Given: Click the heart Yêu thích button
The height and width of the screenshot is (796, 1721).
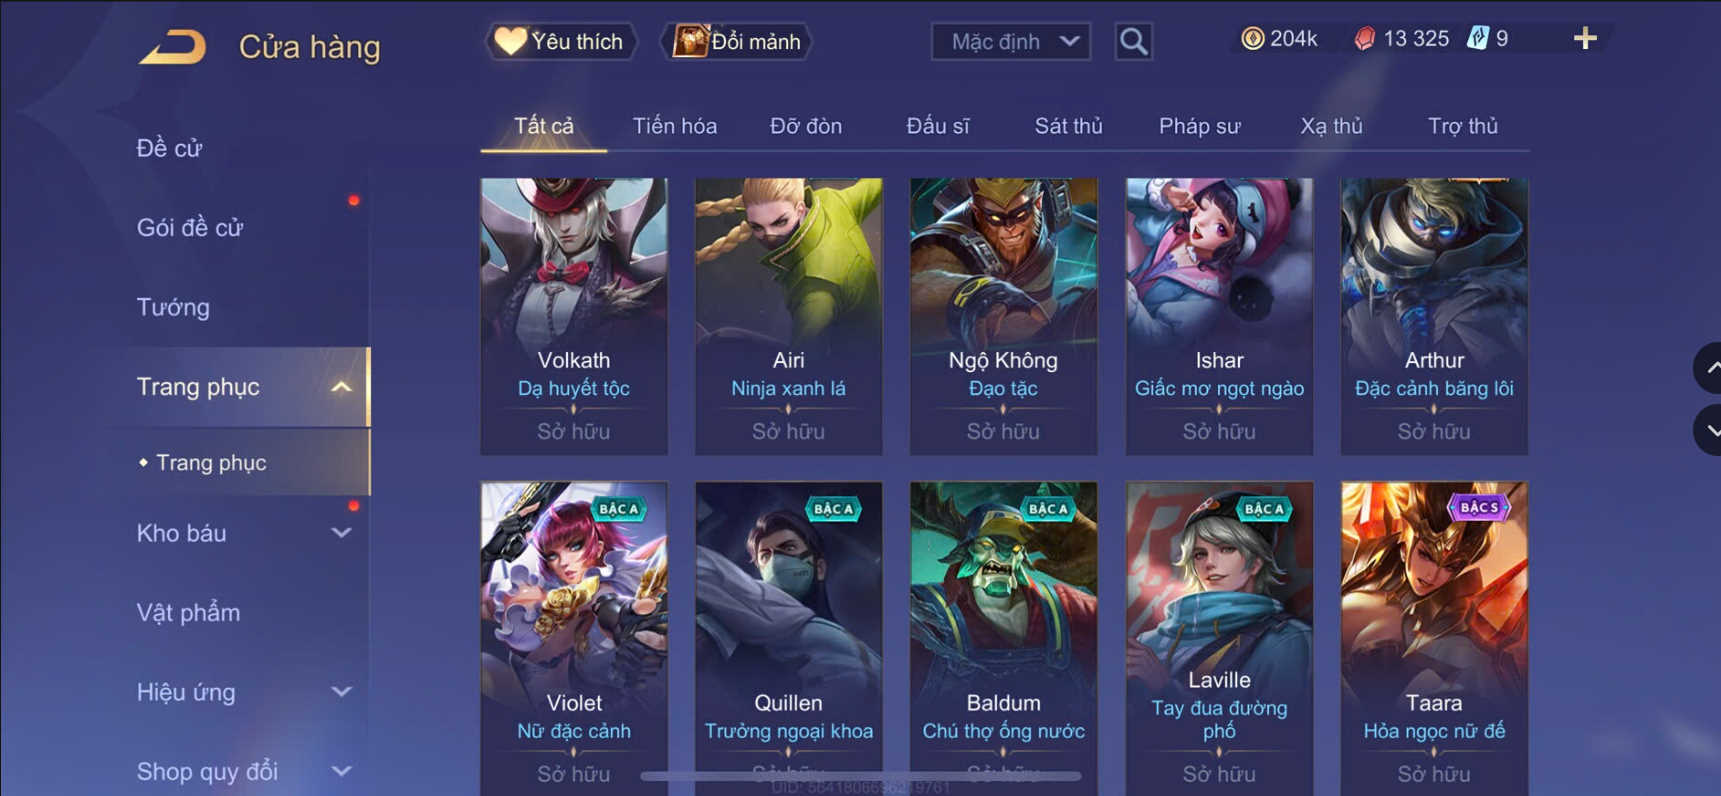Looking at the screenshot, I should point(561,42).
